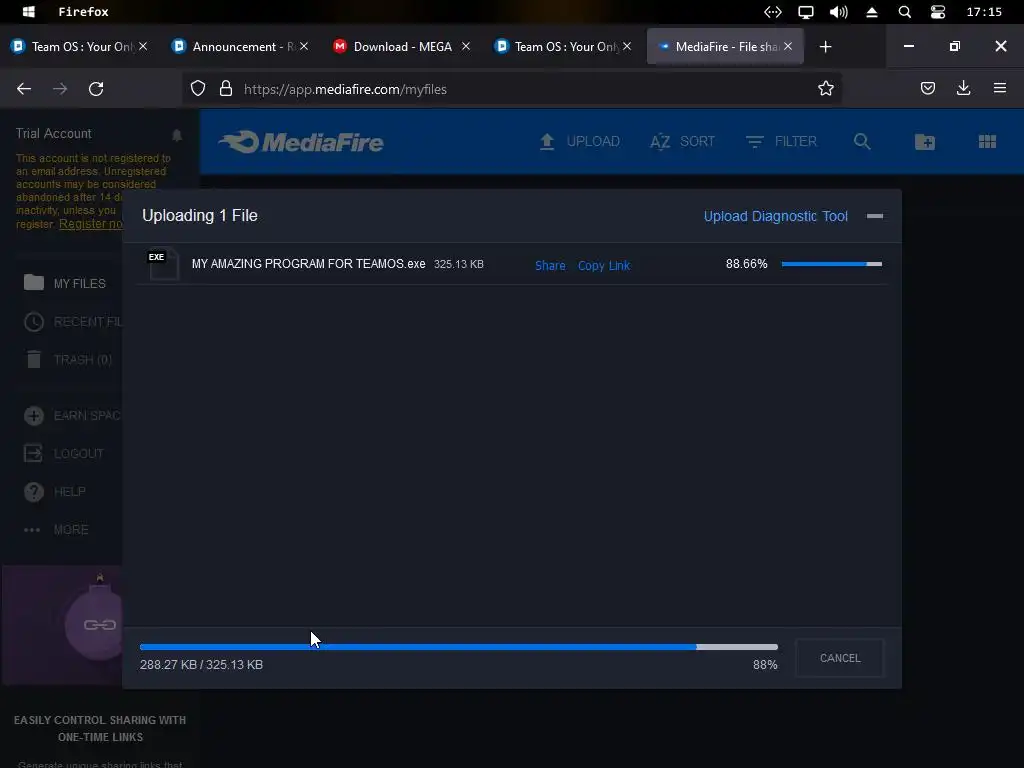This screenshot has width=1024, height=768.
Task: Click the eject tray icon
Action: (x=872, y=12)
